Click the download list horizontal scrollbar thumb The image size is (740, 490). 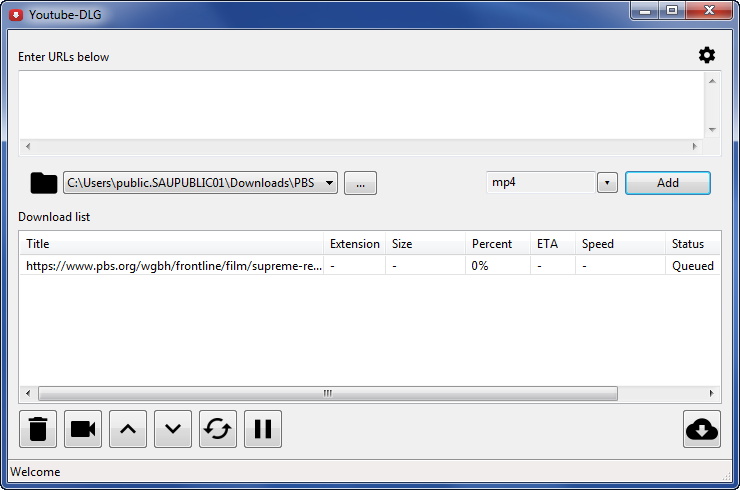(328, 393)
